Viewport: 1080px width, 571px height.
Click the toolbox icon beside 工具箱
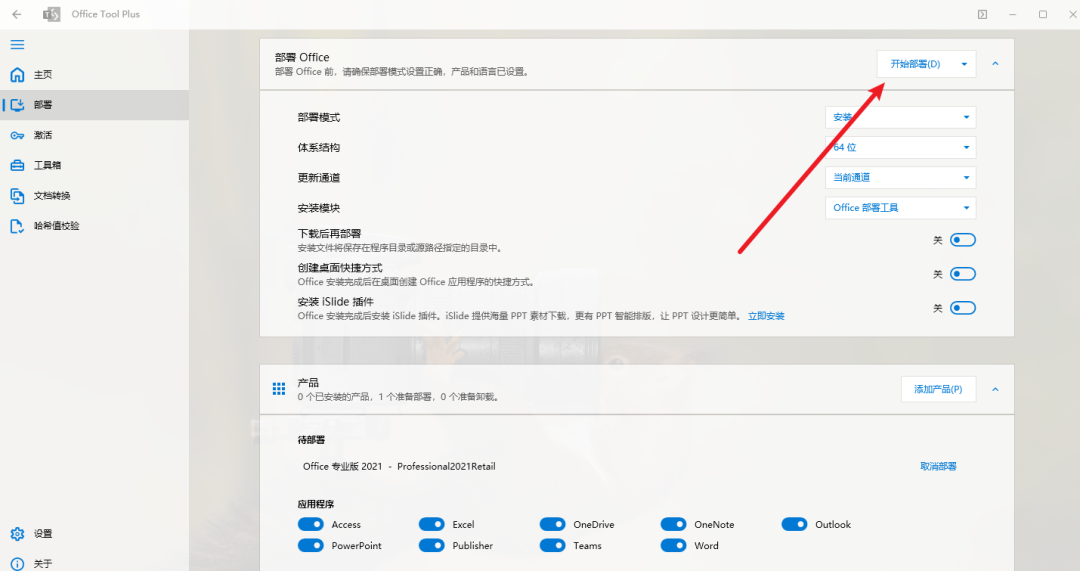point(17,165)
